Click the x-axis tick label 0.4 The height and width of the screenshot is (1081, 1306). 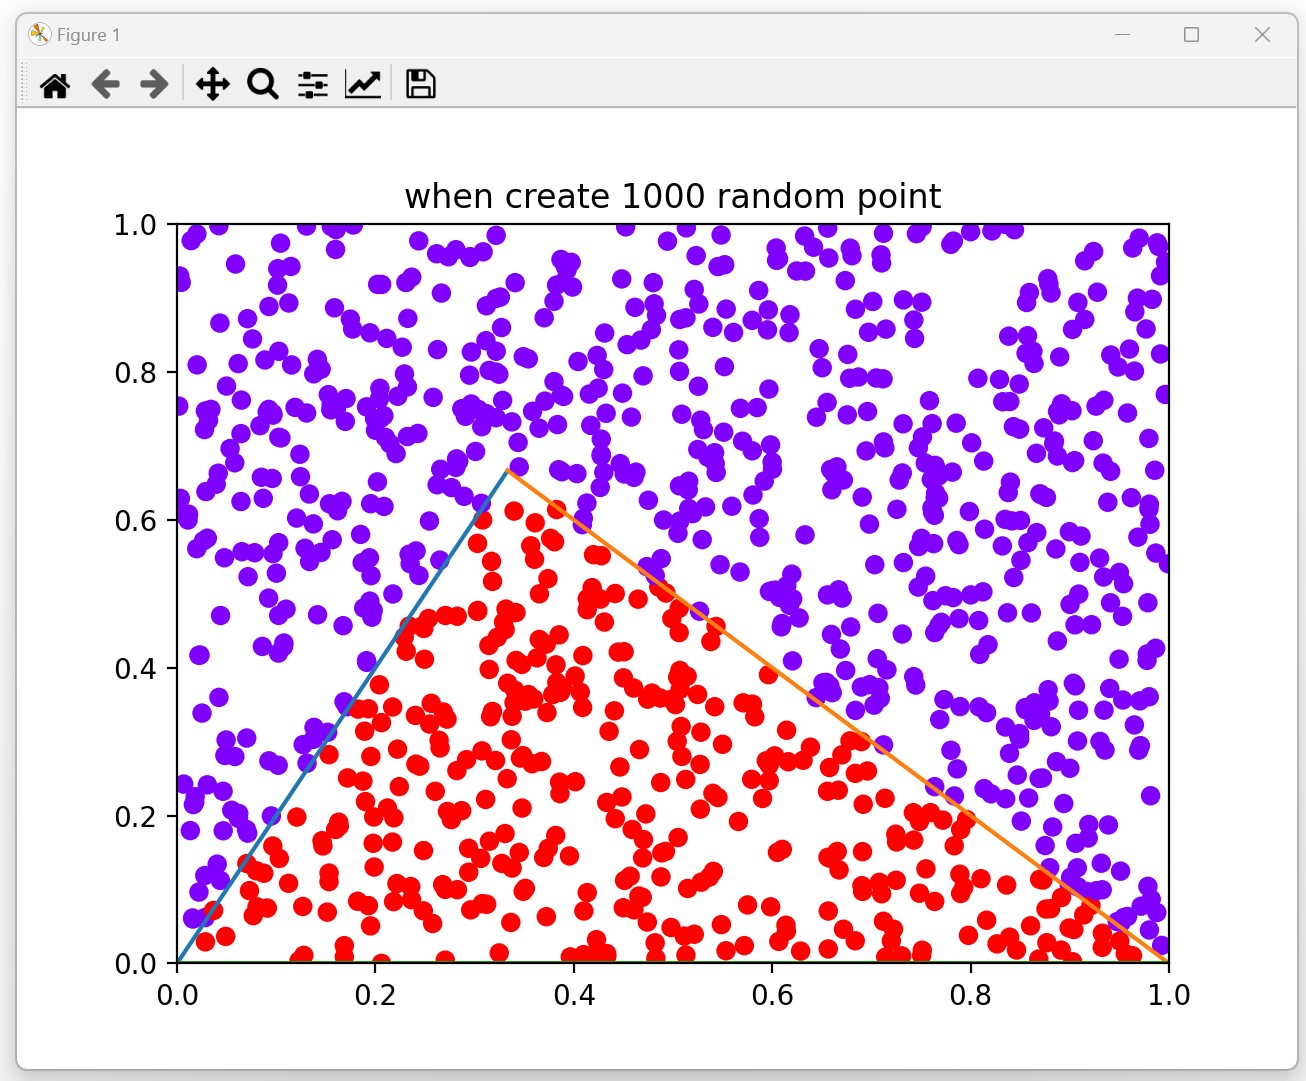coord(574,995)
